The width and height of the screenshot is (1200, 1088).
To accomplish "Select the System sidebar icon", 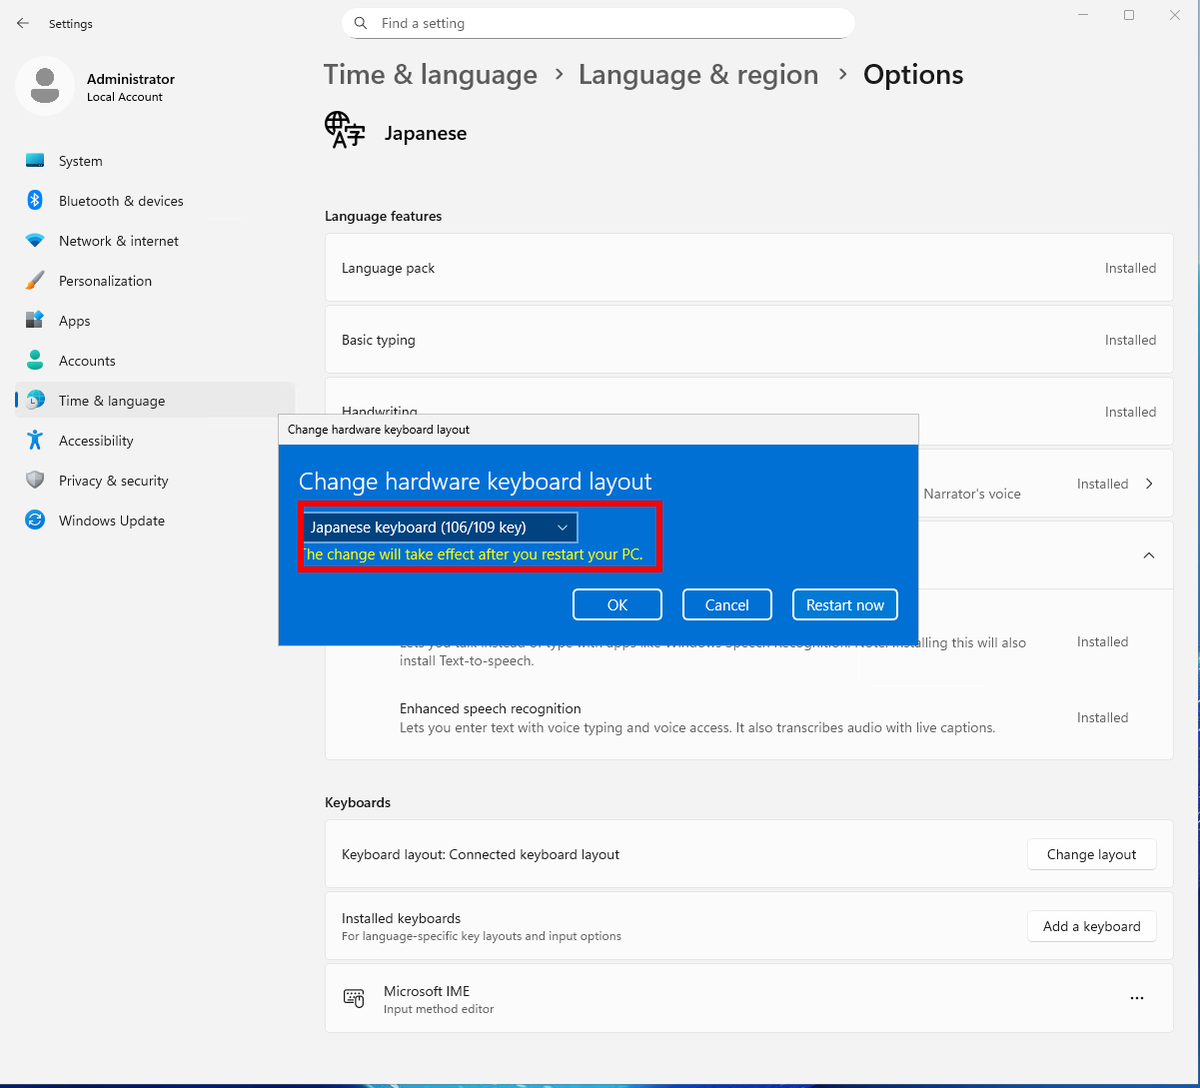I will [35, 160].
